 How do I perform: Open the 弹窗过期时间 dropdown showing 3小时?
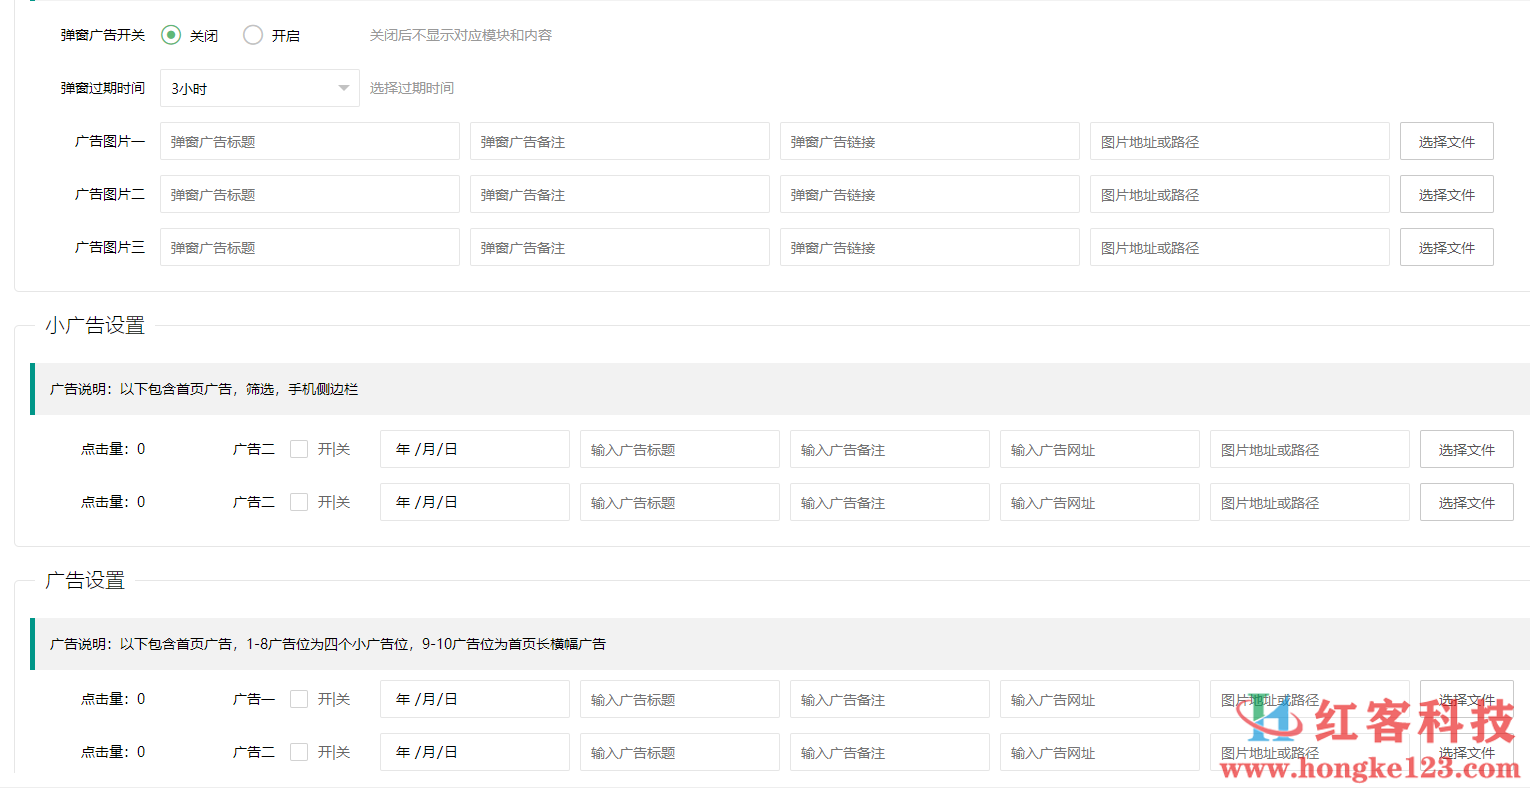pos(259,88)
